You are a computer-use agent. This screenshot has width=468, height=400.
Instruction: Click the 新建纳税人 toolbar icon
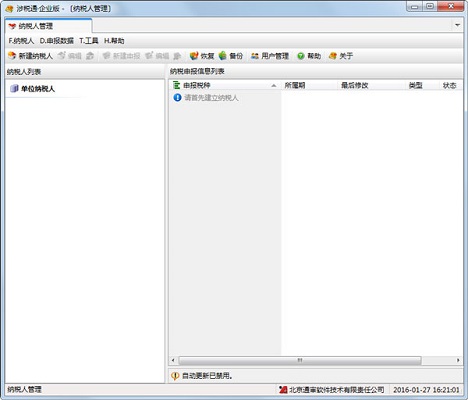(12, 56)
